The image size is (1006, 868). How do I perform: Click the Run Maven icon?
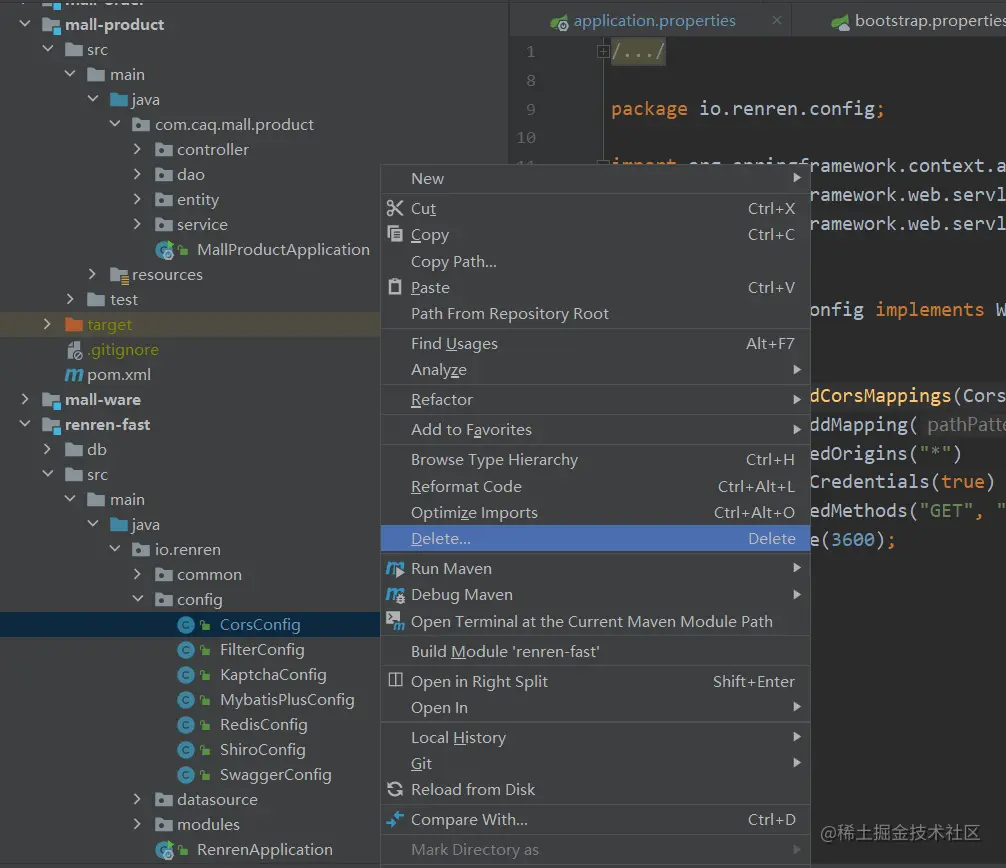click(395, 568)
